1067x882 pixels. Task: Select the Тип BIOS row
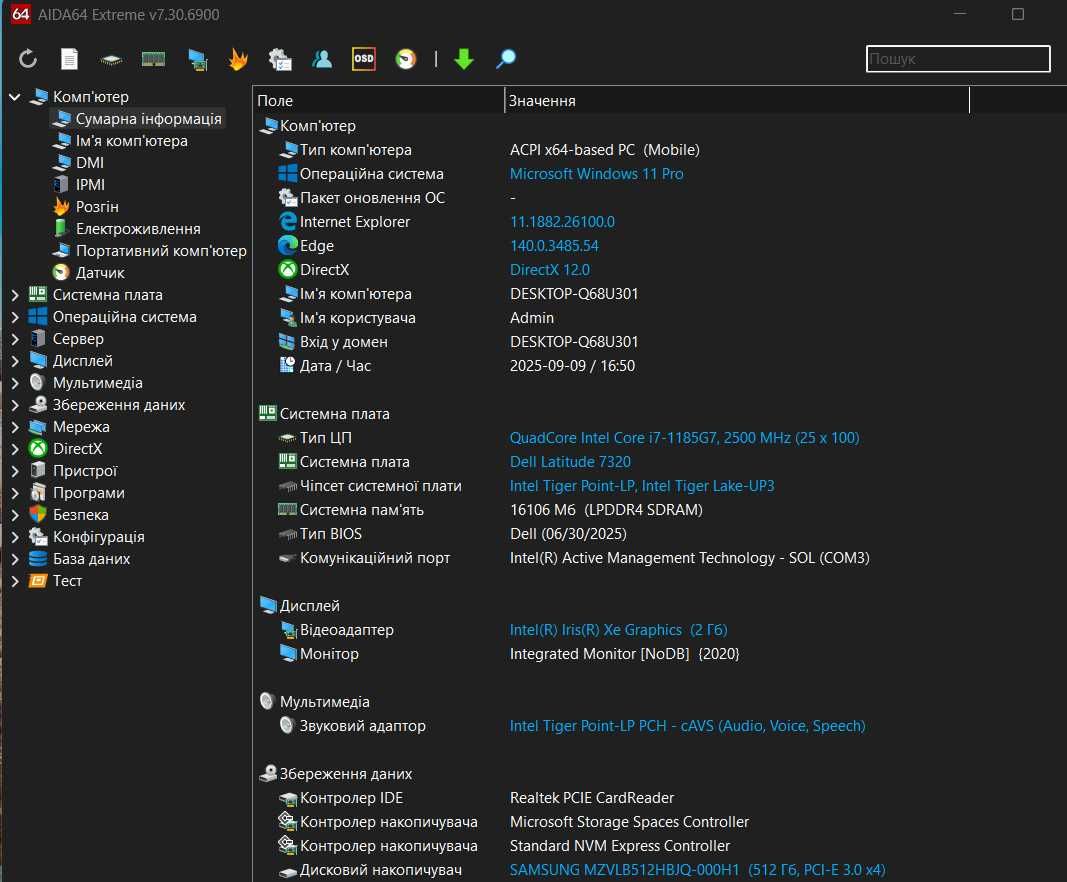tap(610, 534)
